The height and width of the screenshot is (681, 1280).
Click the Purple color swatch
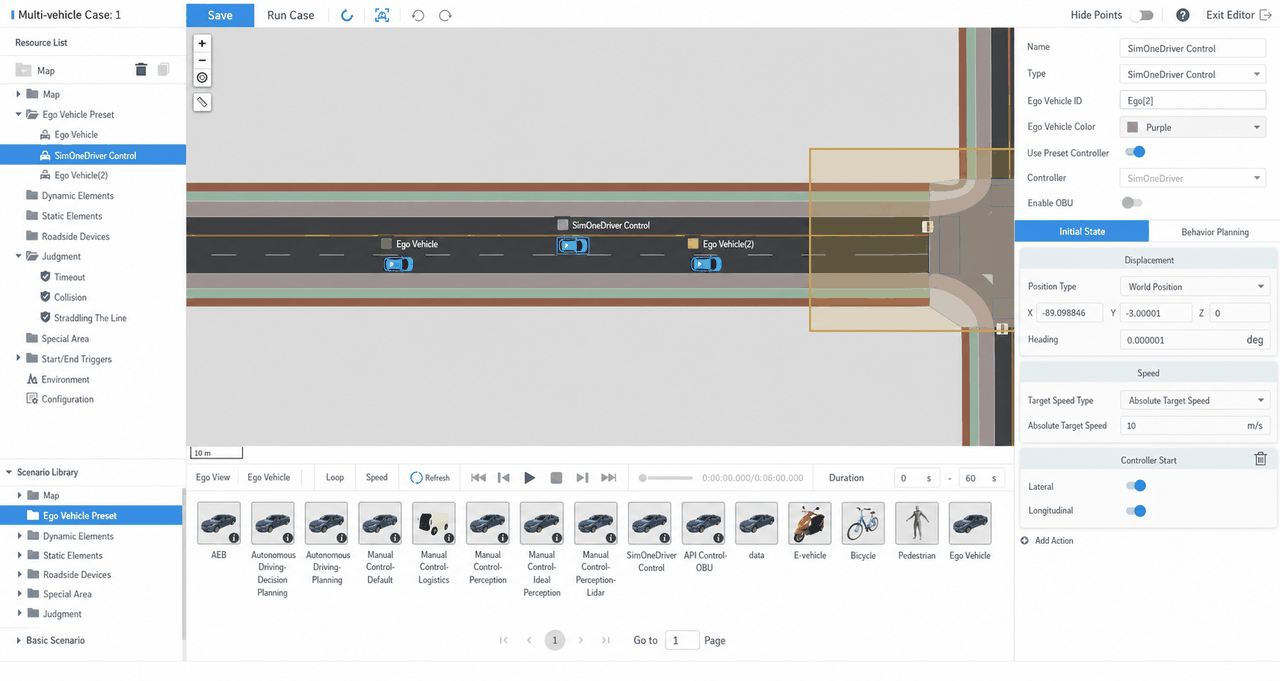click(x=1133, y=127)
